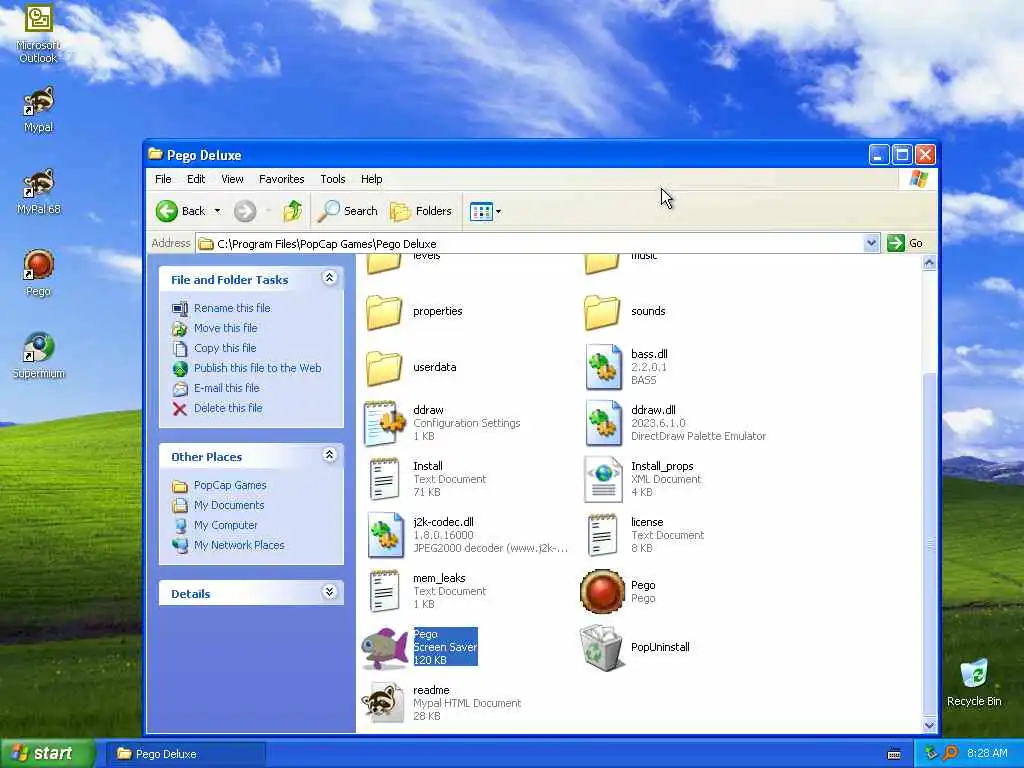This screenshot has width=1024, height=768.
Task: Select the Pego application icon
Action: (602, 592)
